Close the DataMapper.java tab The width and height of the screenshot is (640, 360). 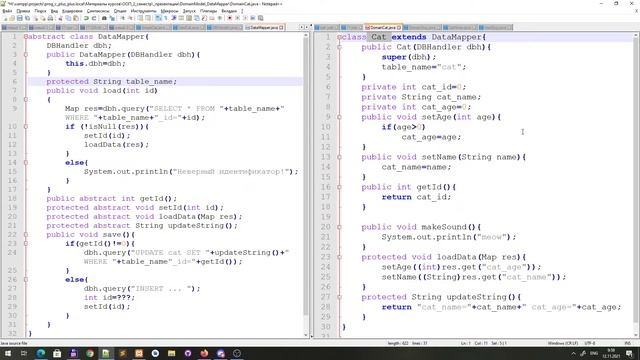click(x=281, y=27)
